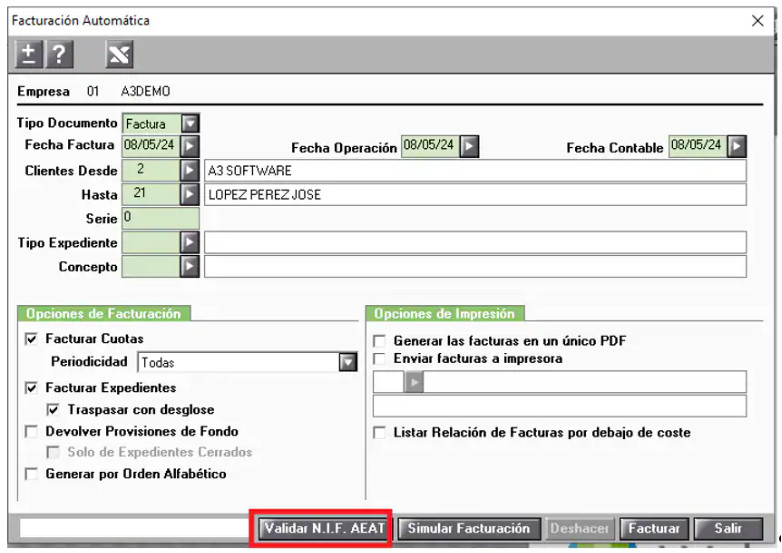Image resolution: width=782 pixels, height=553 pixels.
Task: Open the Fecha Factura date picker arrow
Action: [190, 146]
